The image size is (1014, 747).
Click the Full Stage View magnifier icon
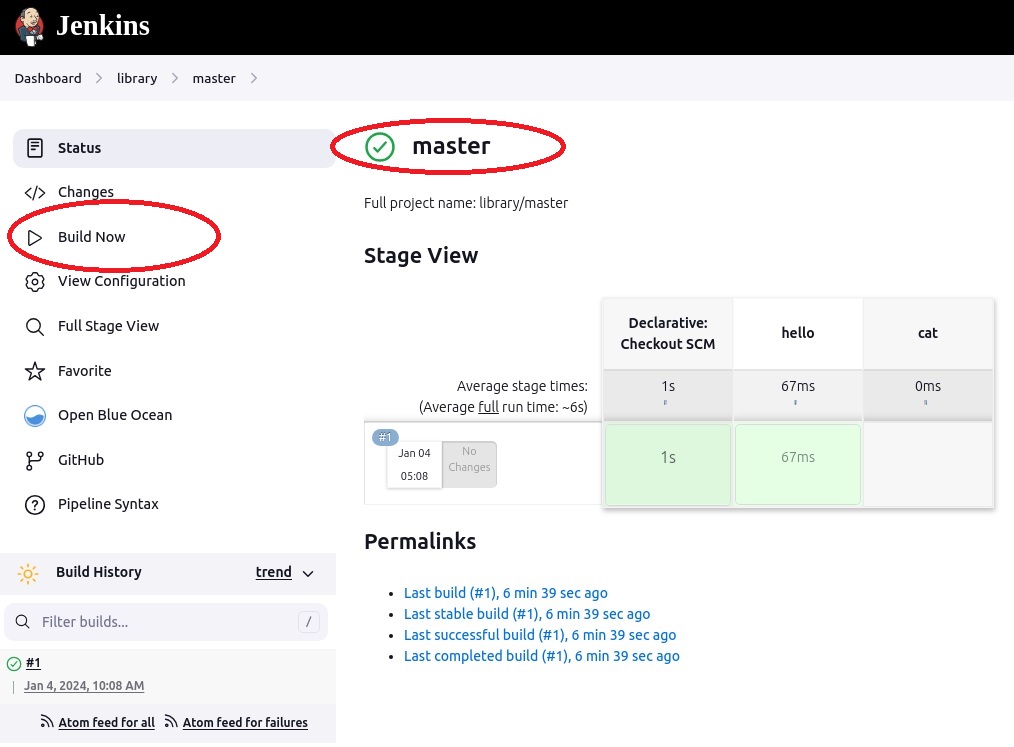coord(35,327)
